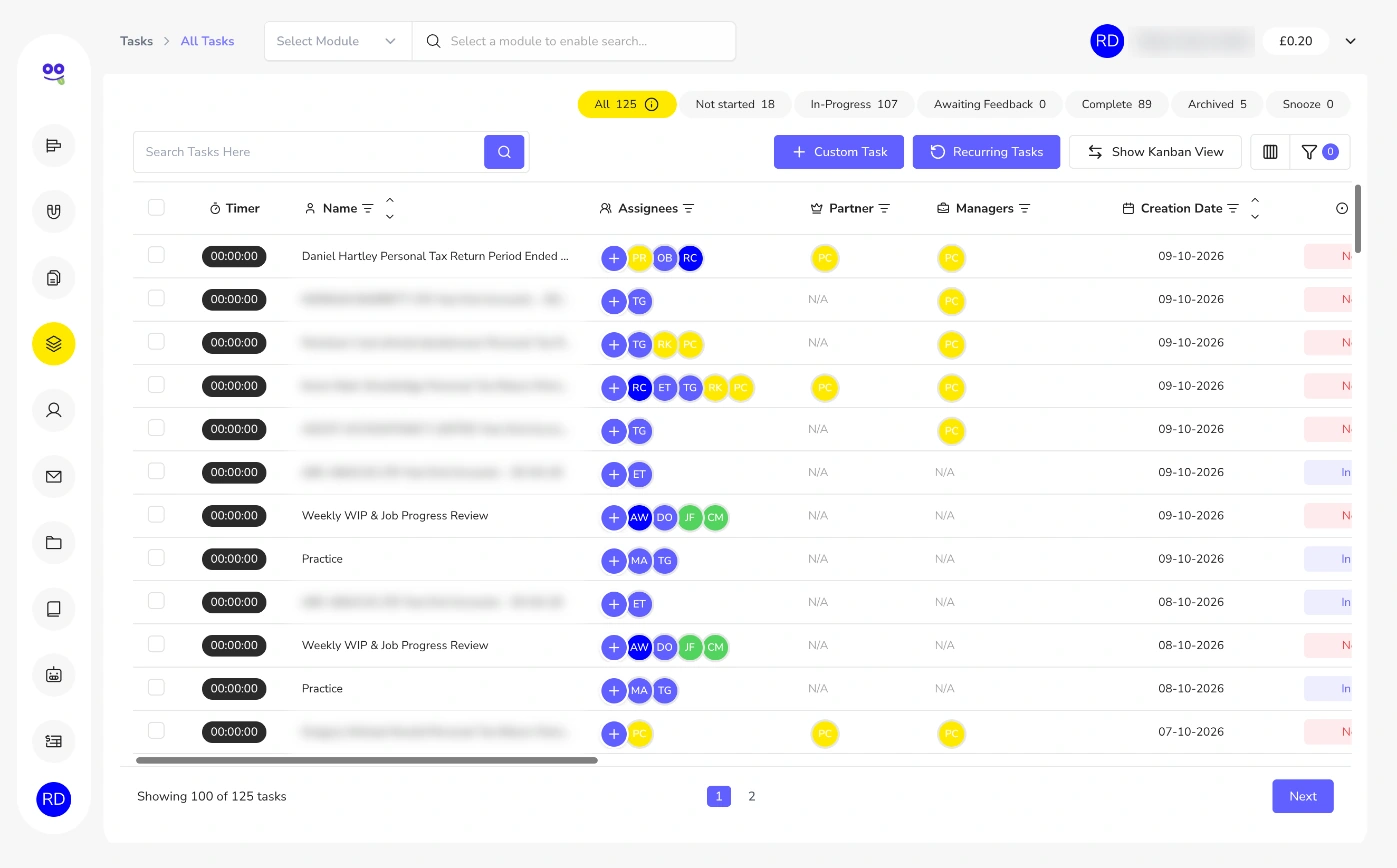The width and height of the screenshot is (1397, 868).
Task: Click the info icon beside All 125
Action: tap(652, 104)
